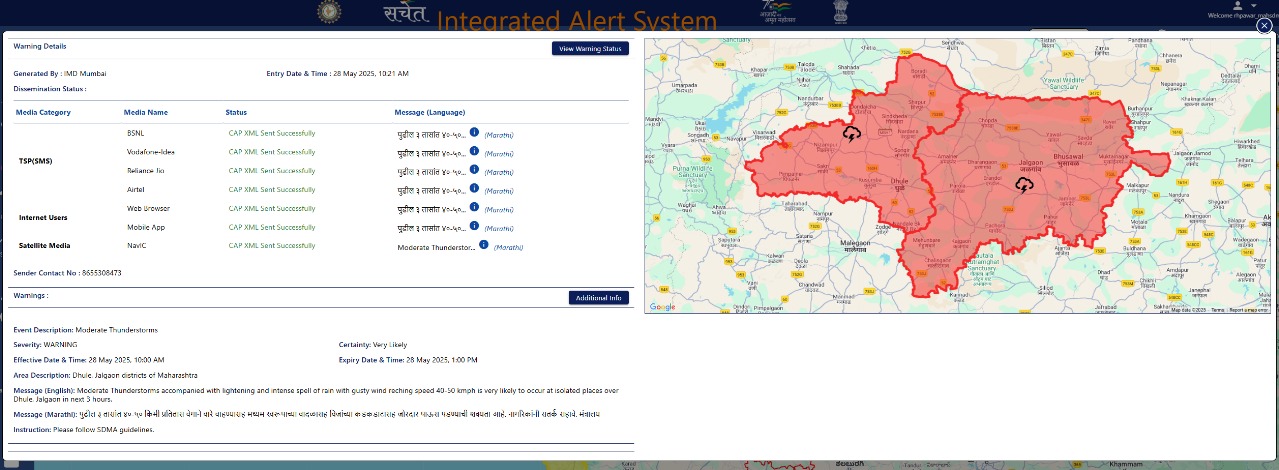Click NavIC's CAP XML Sent Successfully status
The height and width of the screenshot is (470, 1279).
pos(272,244)
